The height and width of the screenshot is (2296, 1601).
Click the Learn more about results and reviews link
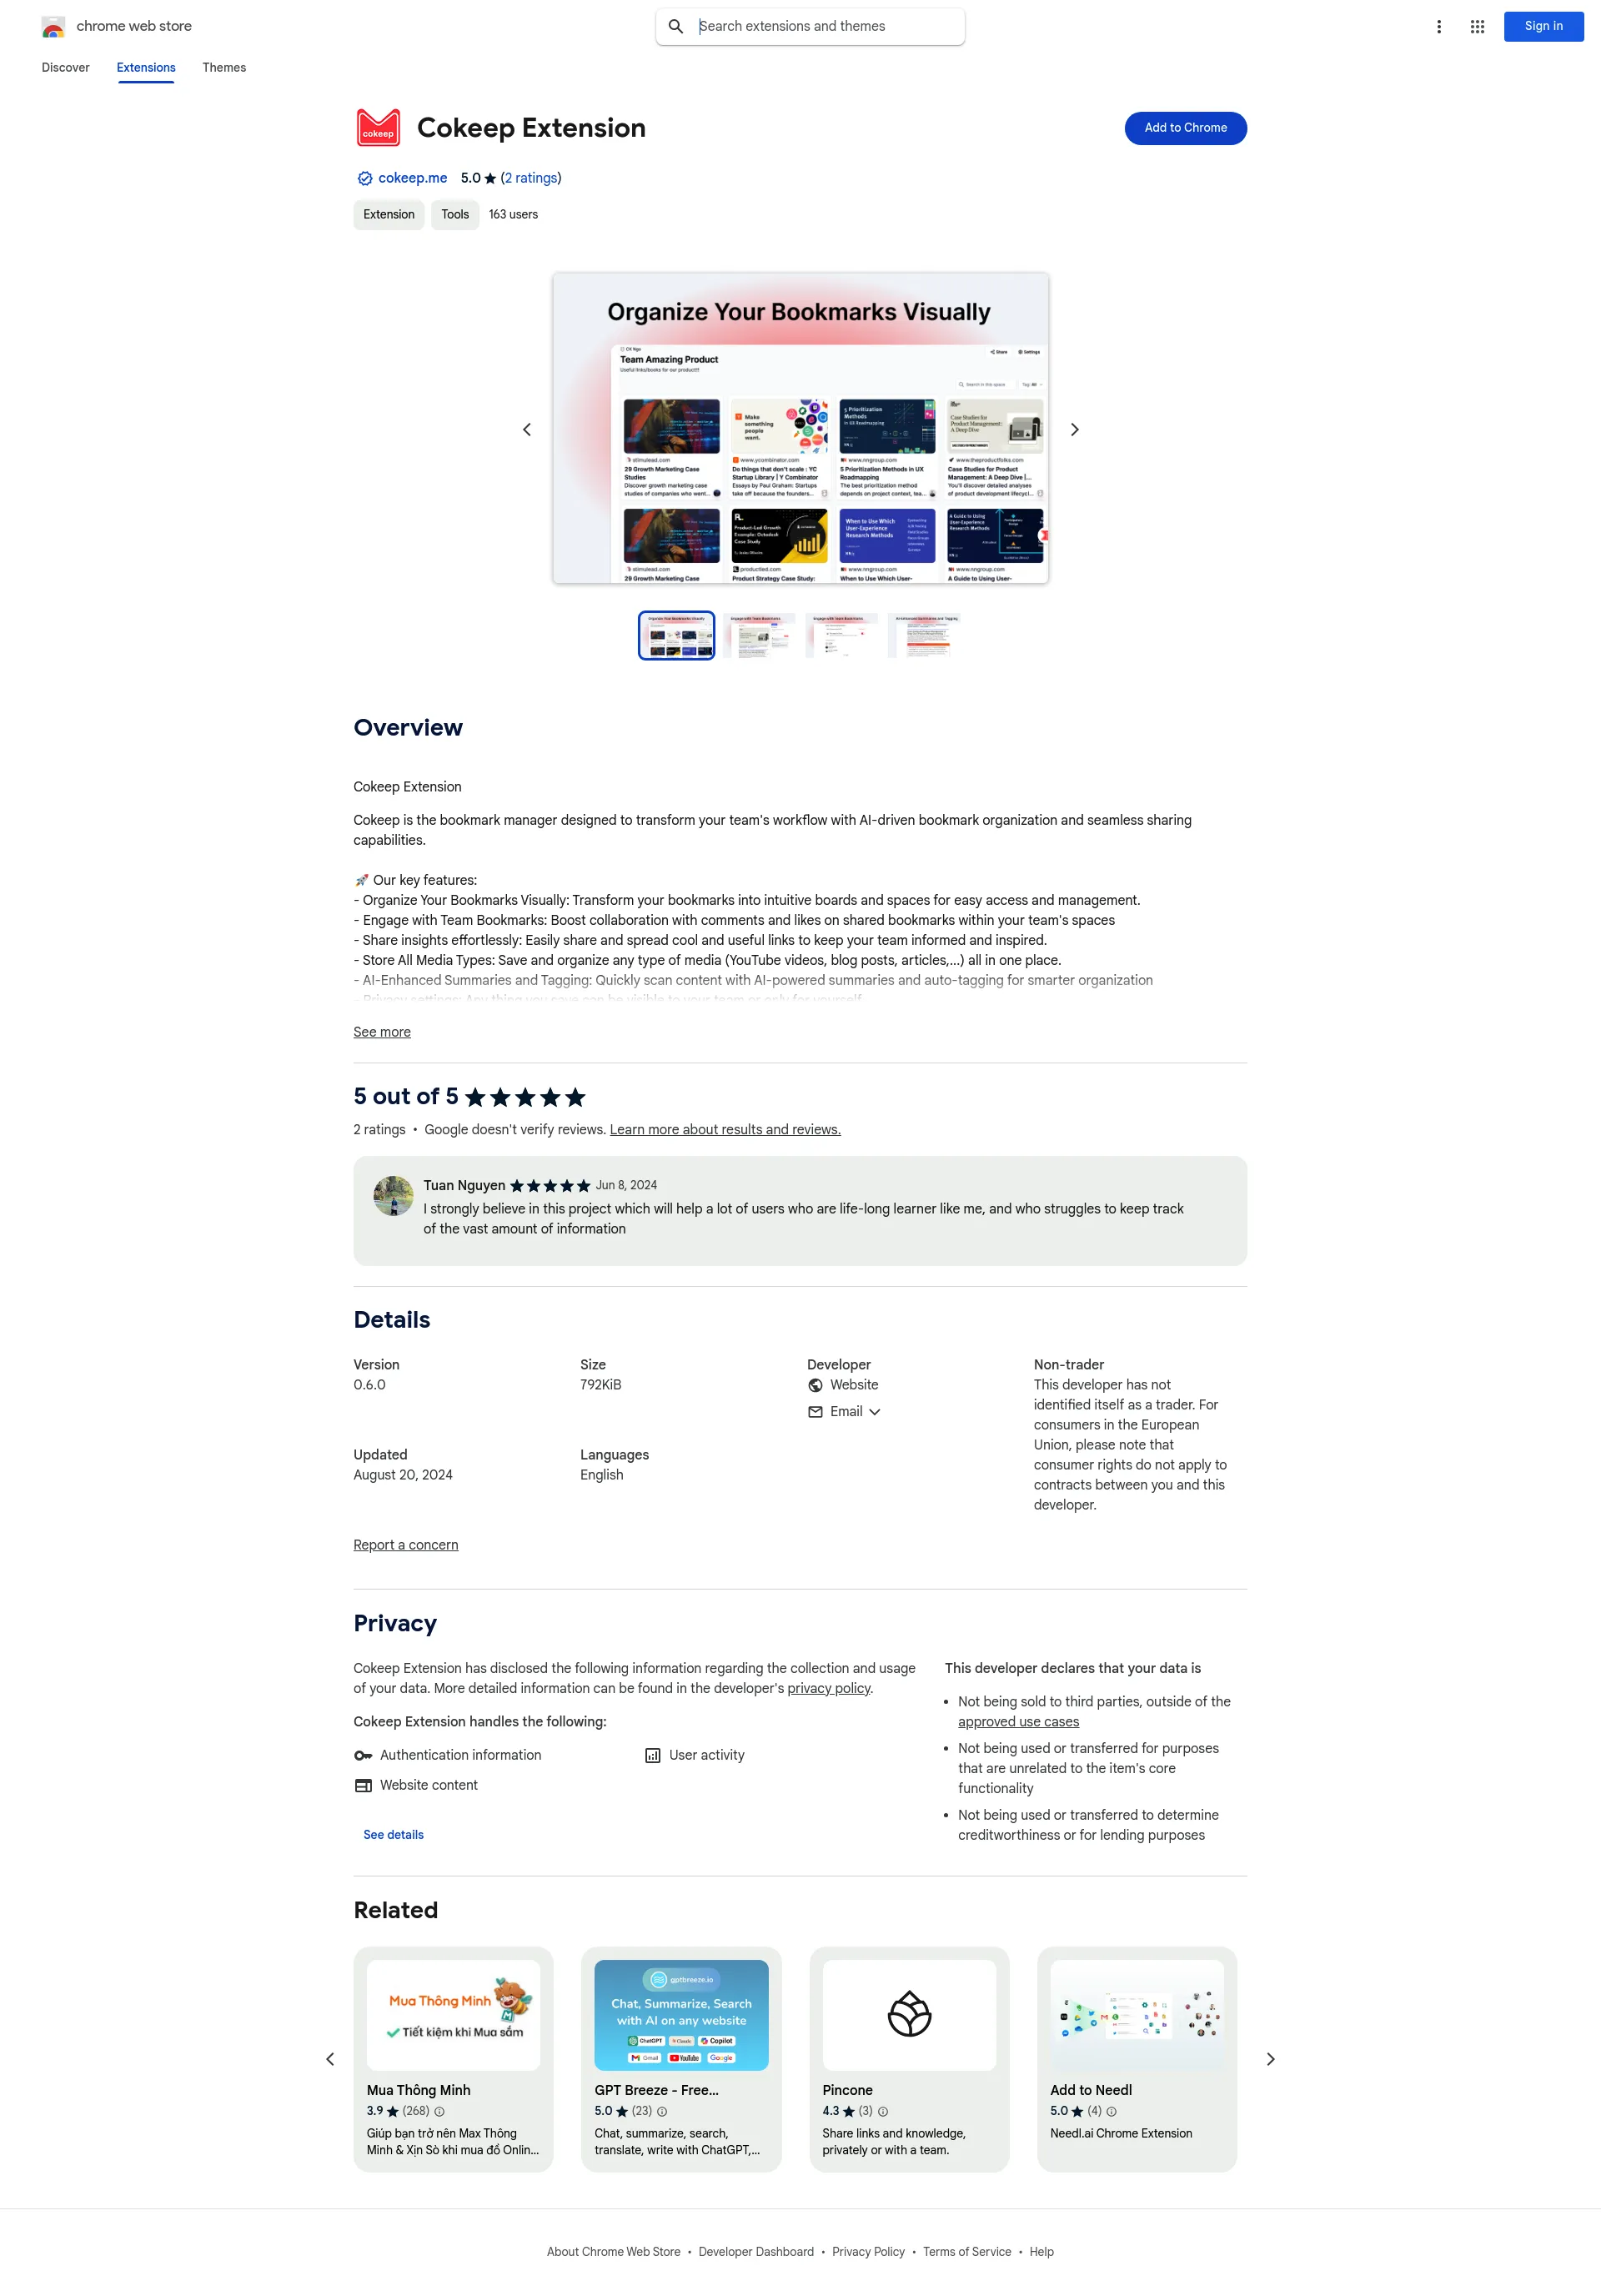coord(725,1131)
